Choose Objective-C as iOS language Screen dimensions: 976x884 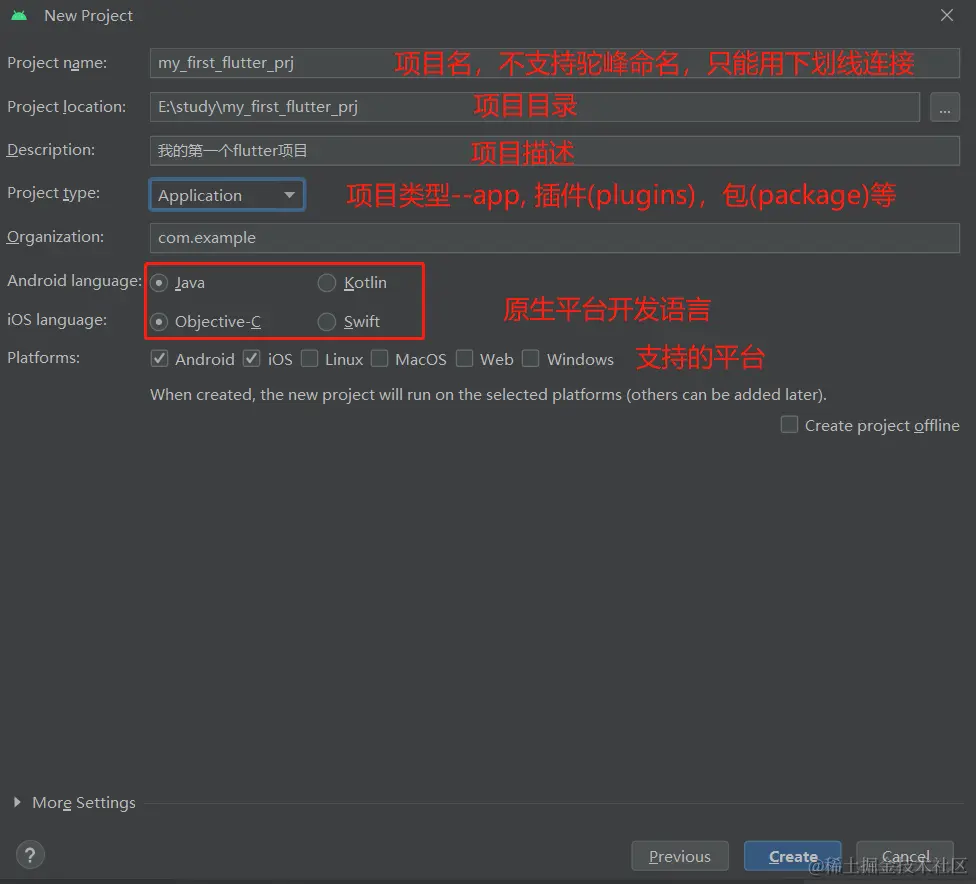(x=159, y=322)
